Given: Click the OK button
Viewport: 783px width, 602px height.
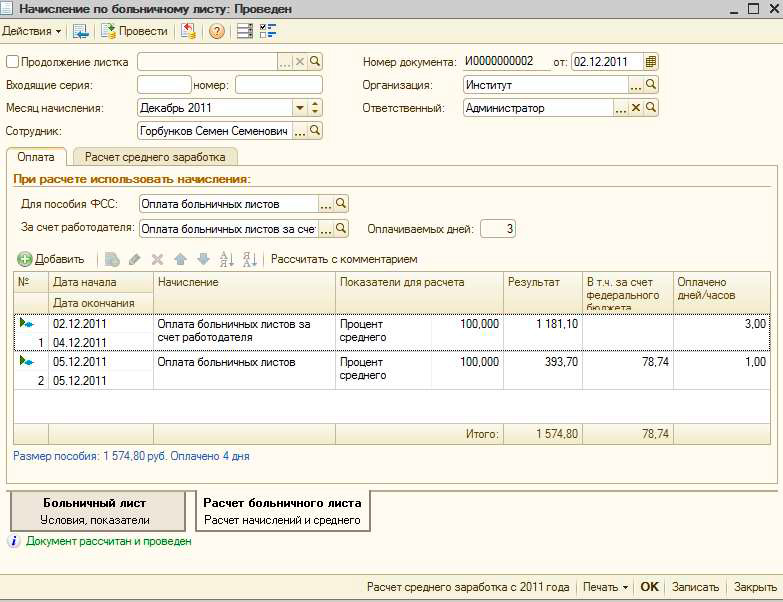Looking at the screenshot, I should tap(649, 587).
